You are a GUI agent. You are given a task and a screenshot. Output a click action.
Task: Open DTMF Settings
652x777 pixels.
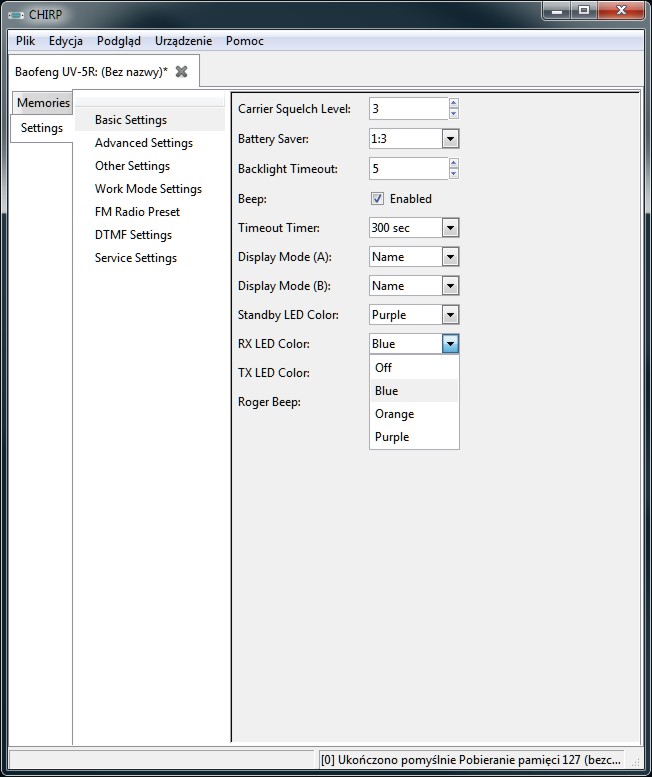(150, 234)
